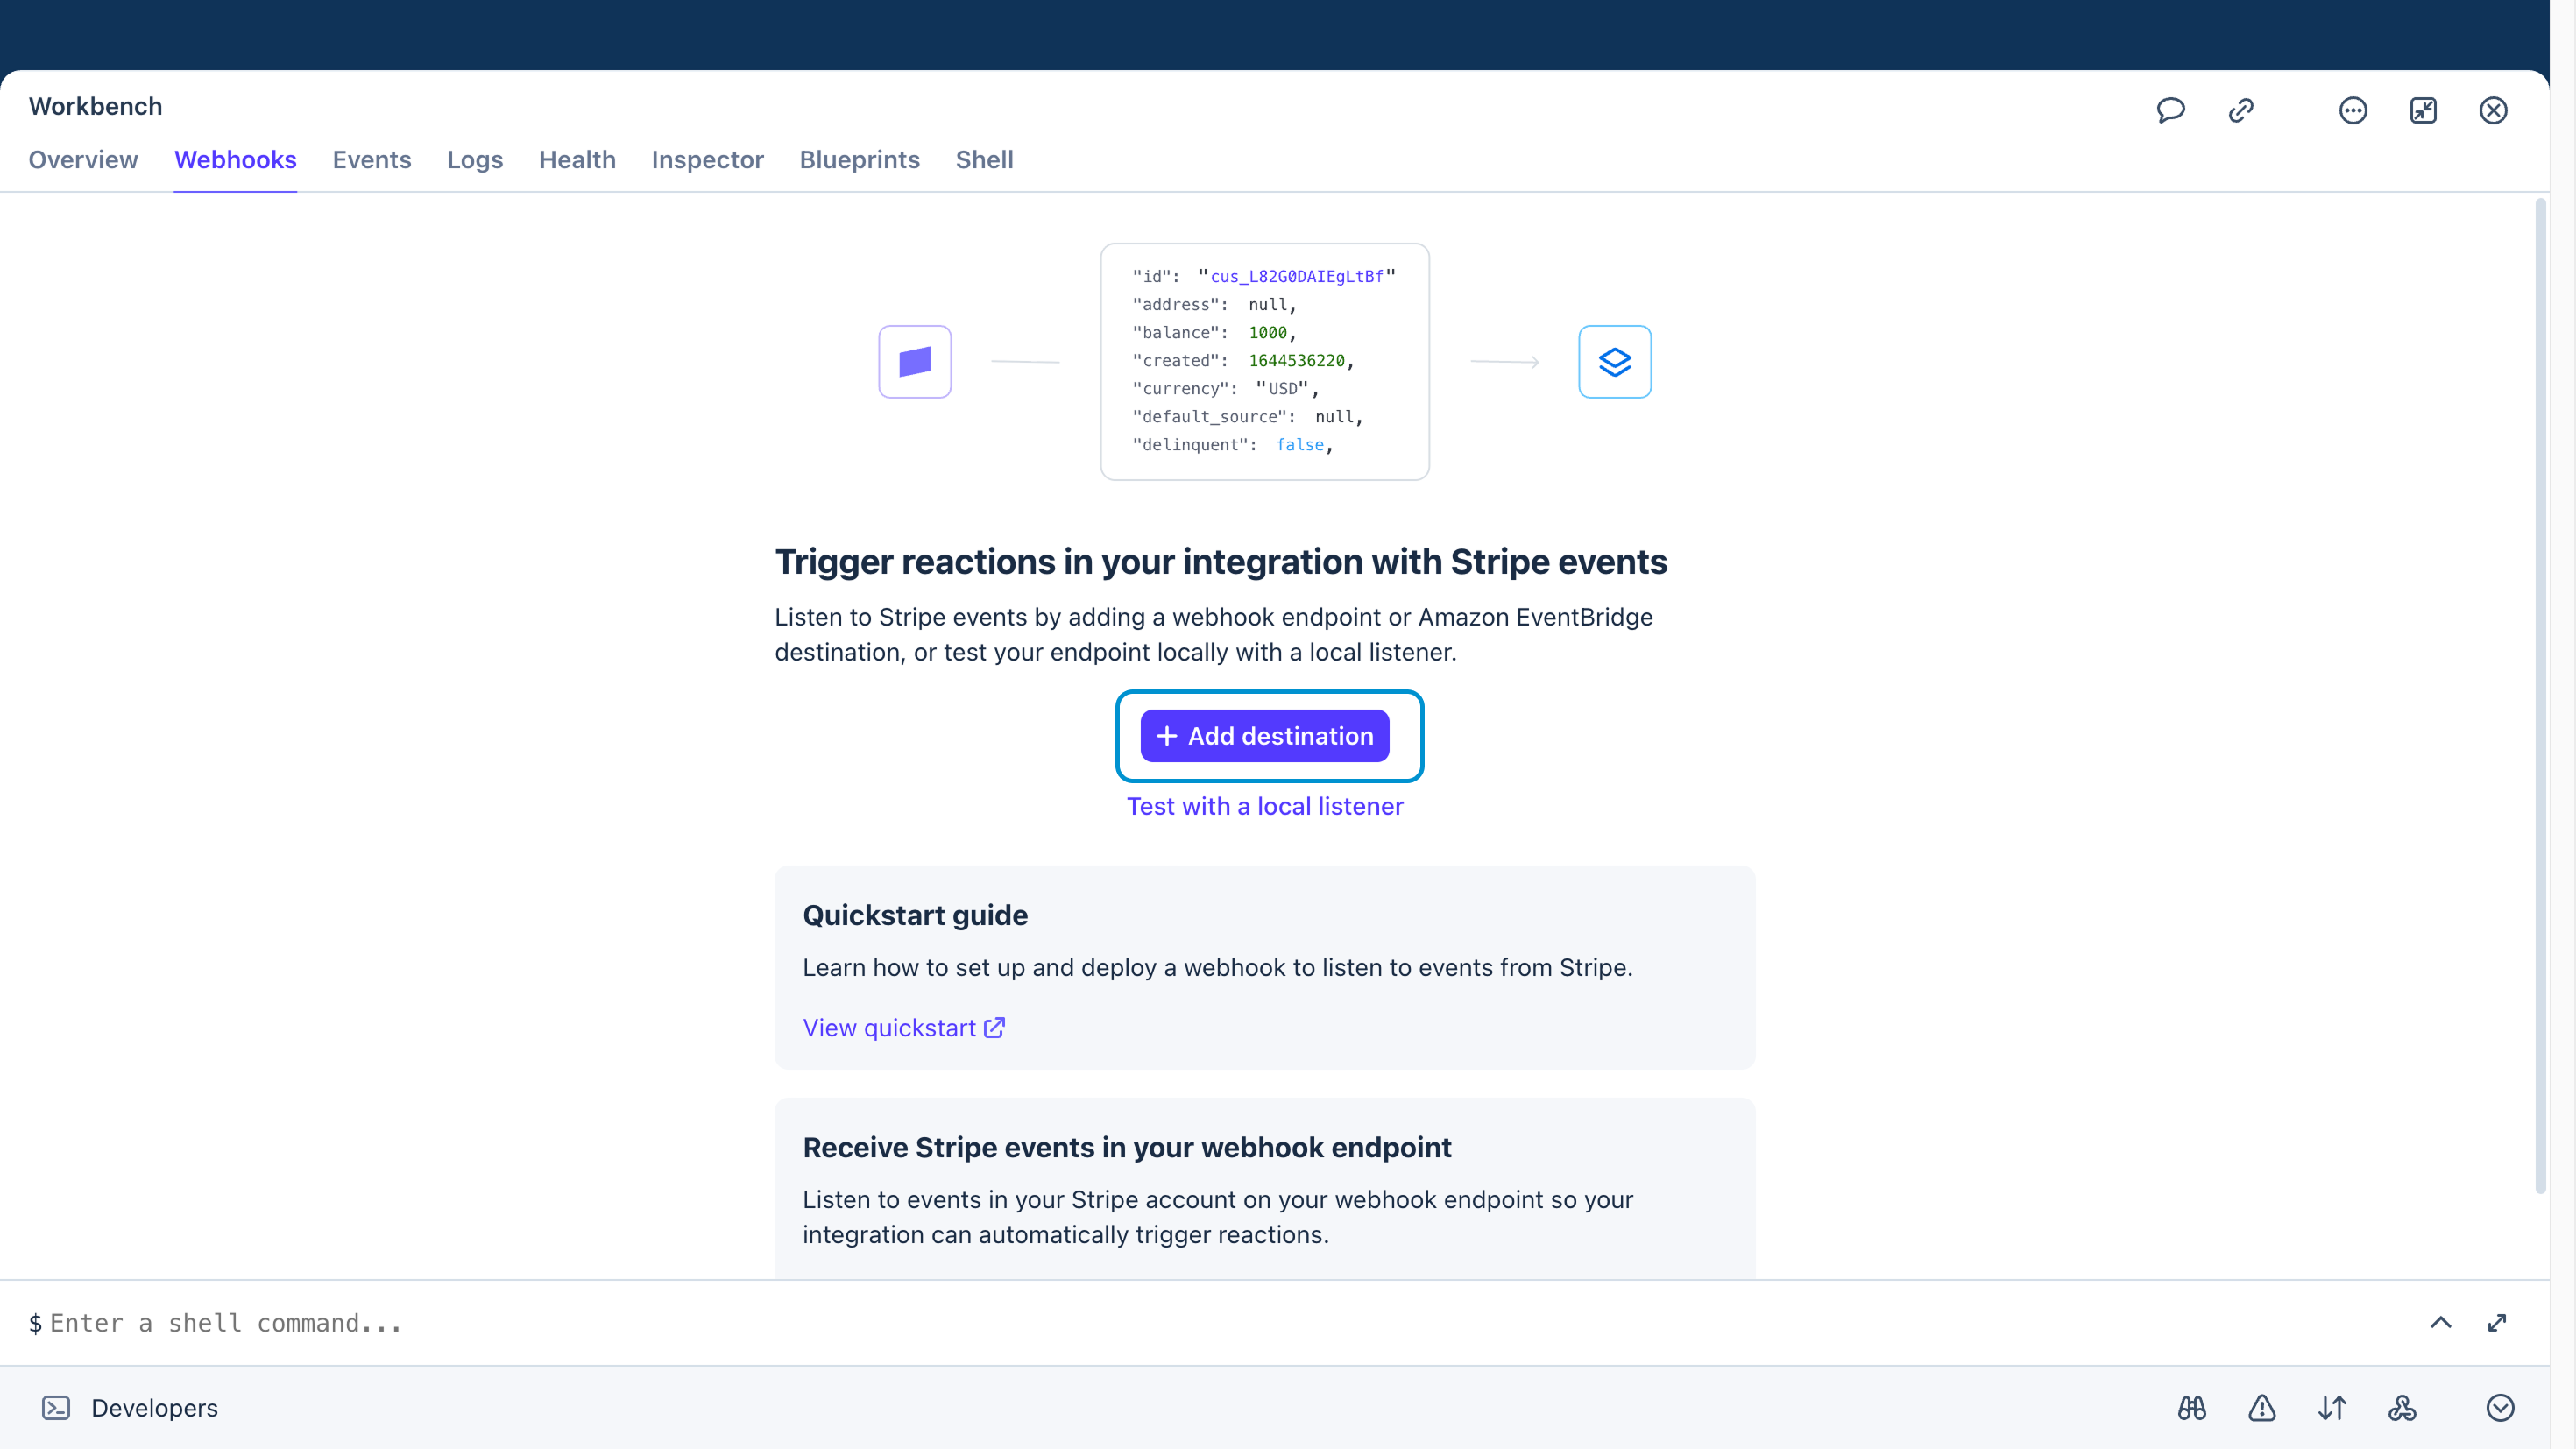Click Receive Stripe events in your webhook endpoint heading

tap(1127, 1147)
